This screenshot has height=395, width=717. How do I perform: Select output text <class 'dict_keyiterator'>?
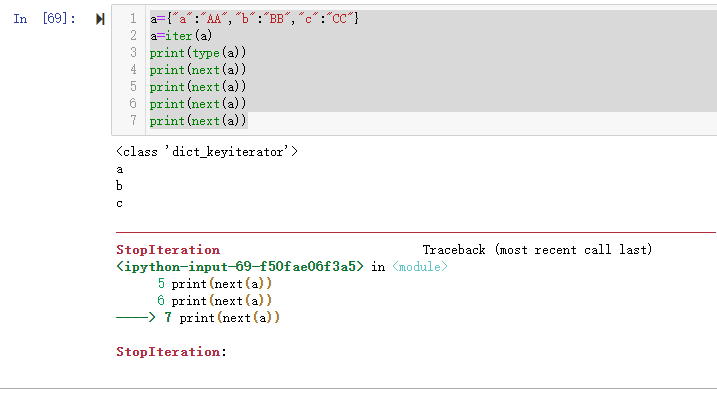pos(207,152)
